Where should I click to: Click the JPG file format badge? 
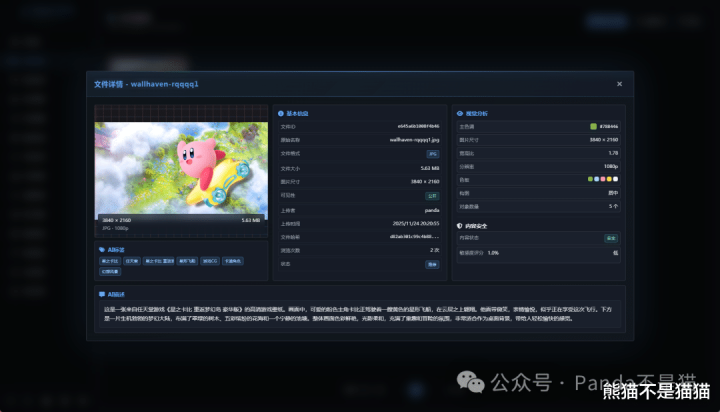(x=433, y=154)
